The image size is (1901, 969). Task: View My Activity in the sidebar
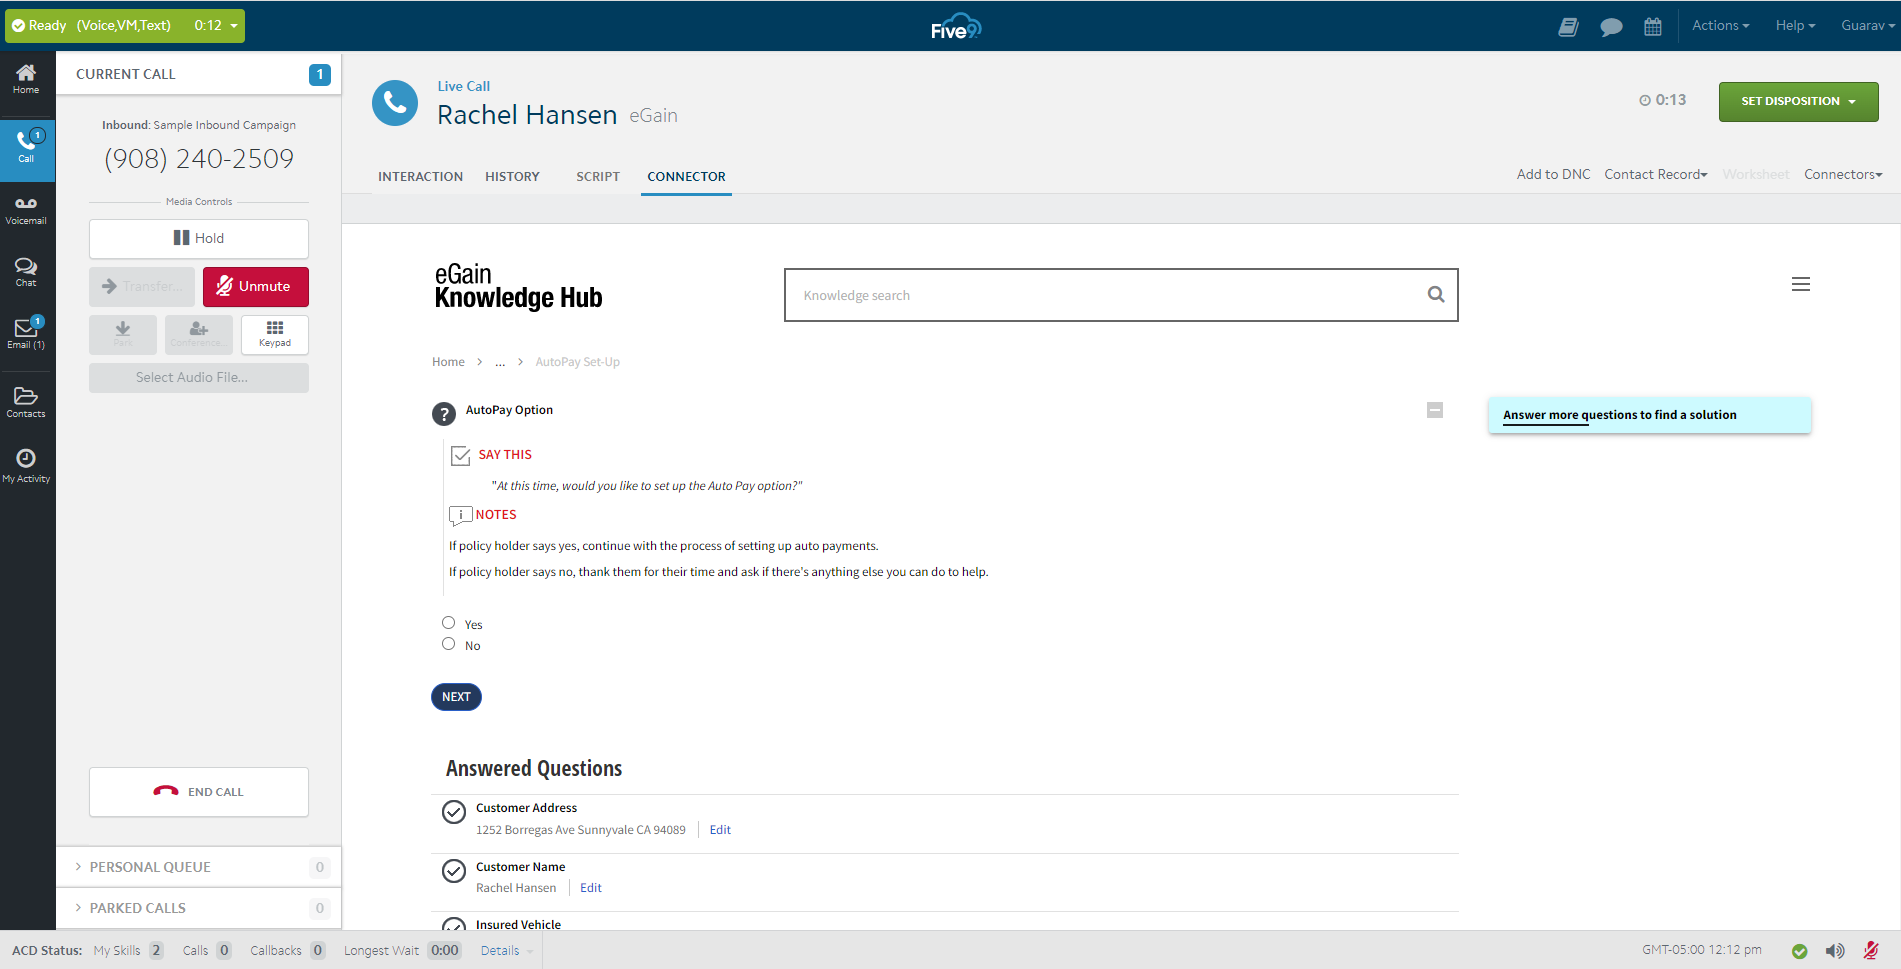click(26, 463)
